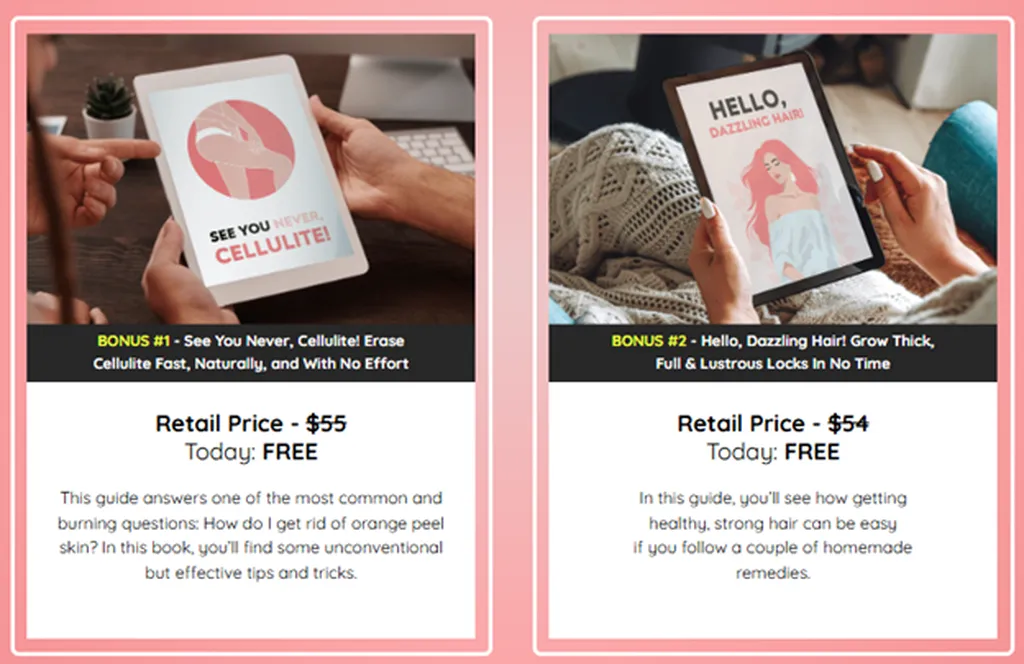Click the small potted succulent in photo
The image size is (1024, 664).
click(x=109, y=106)
